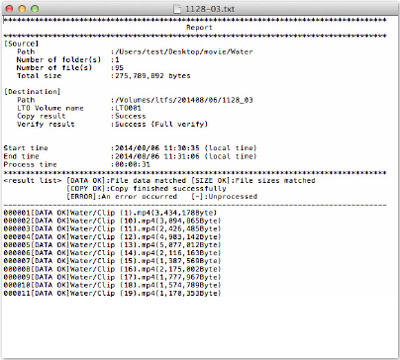Click result row 000008 Clip (16).mp4
This screenshot has height=360, width=400.
[112, 269]
